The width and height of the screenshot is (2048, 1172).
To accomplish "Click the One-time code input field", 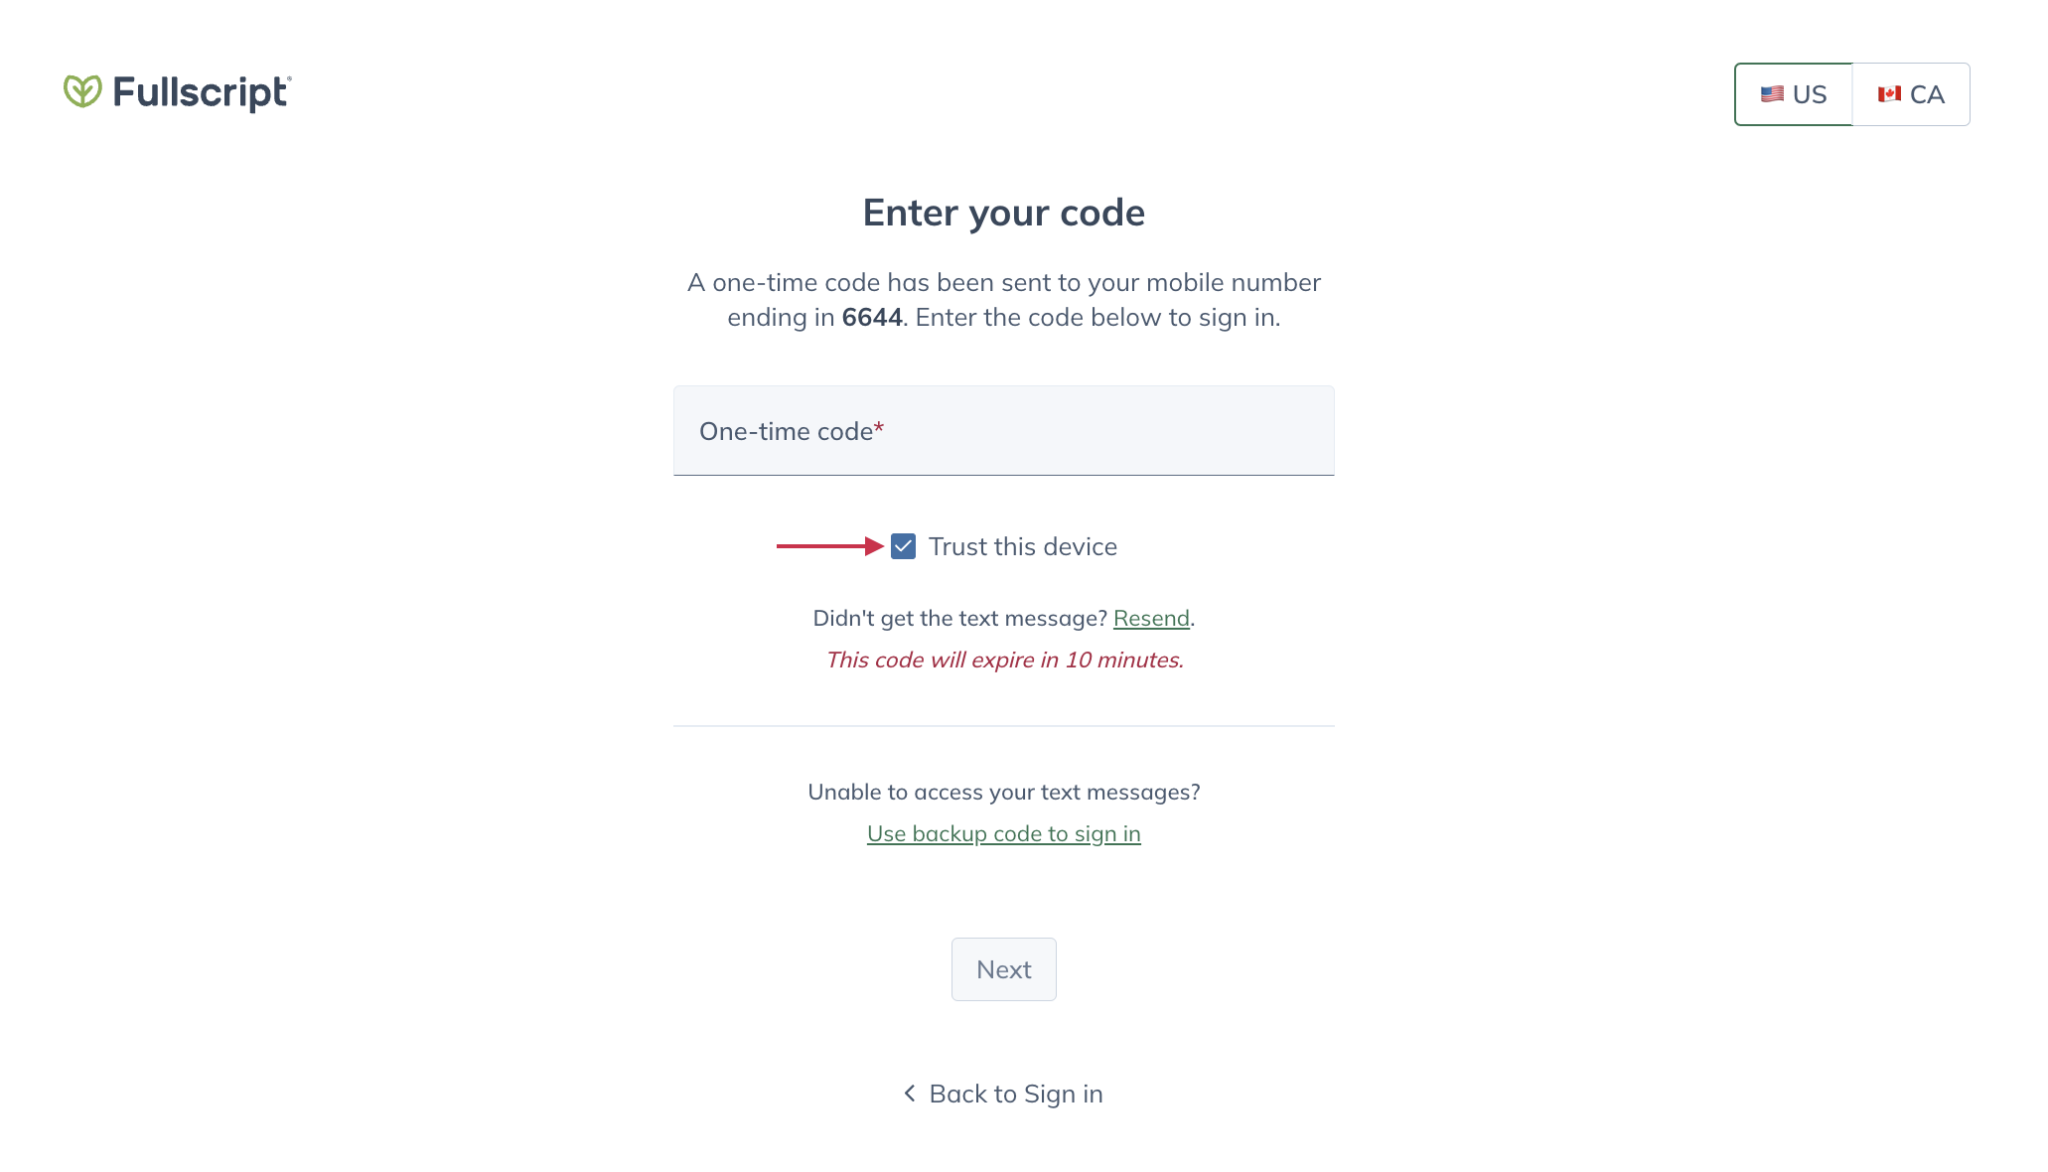I will (x=1003, y=431).
